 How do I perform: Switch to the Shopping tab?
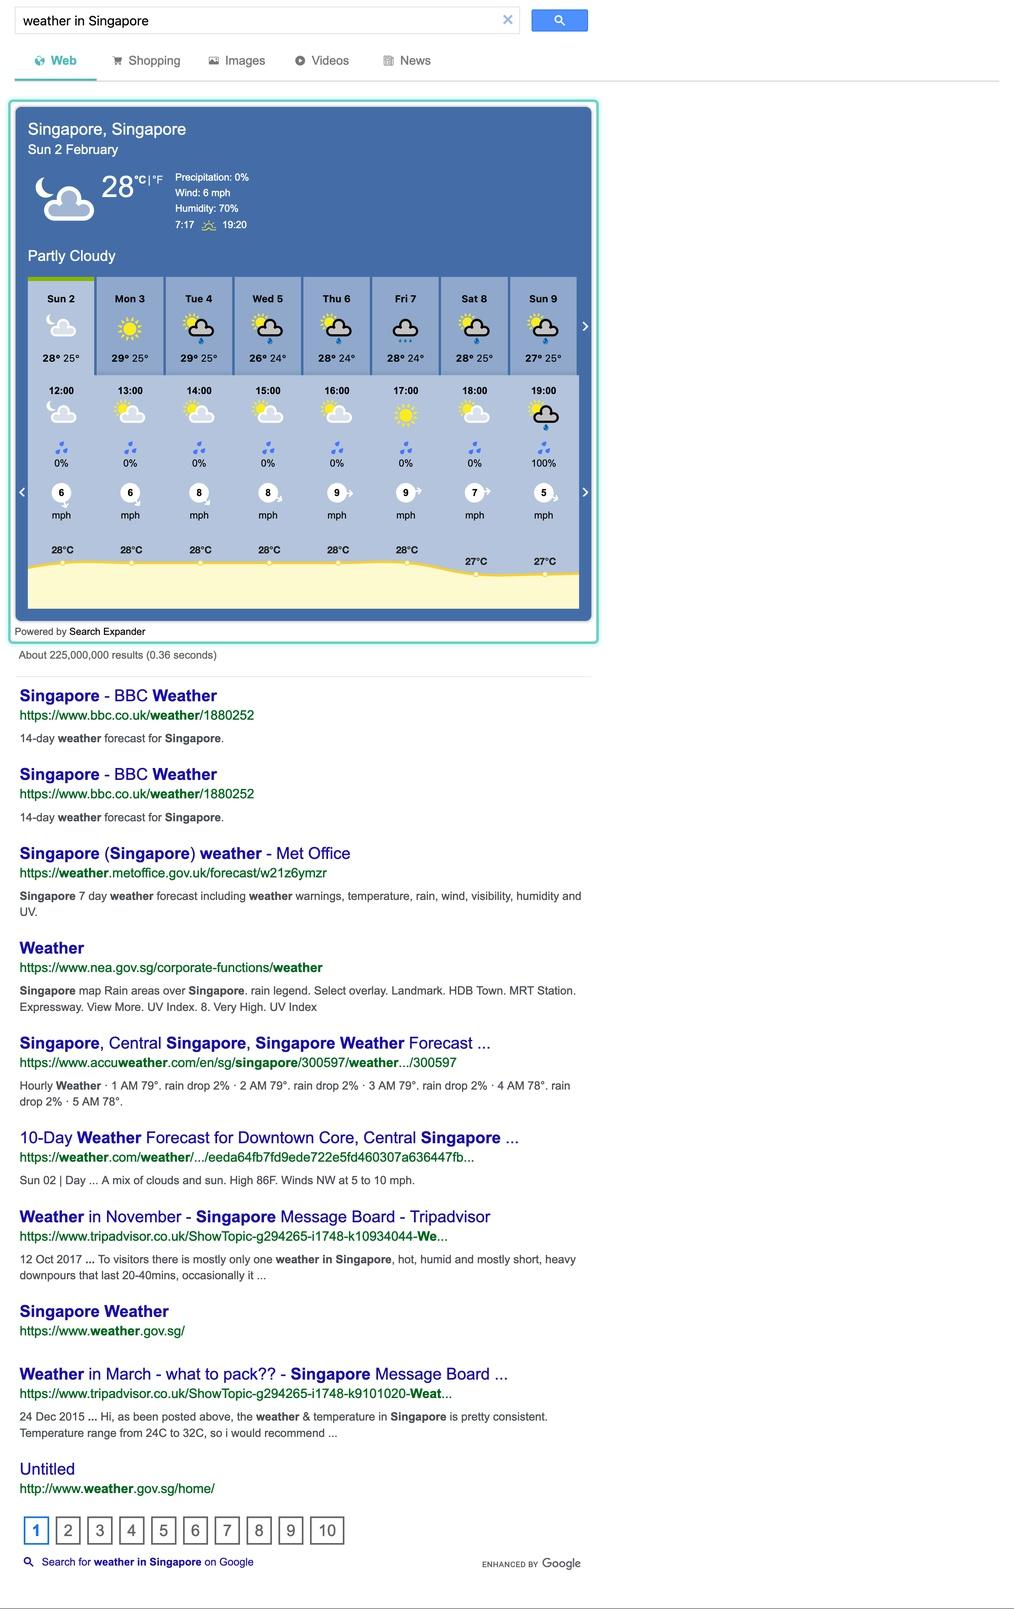click(x=146, y=61)
